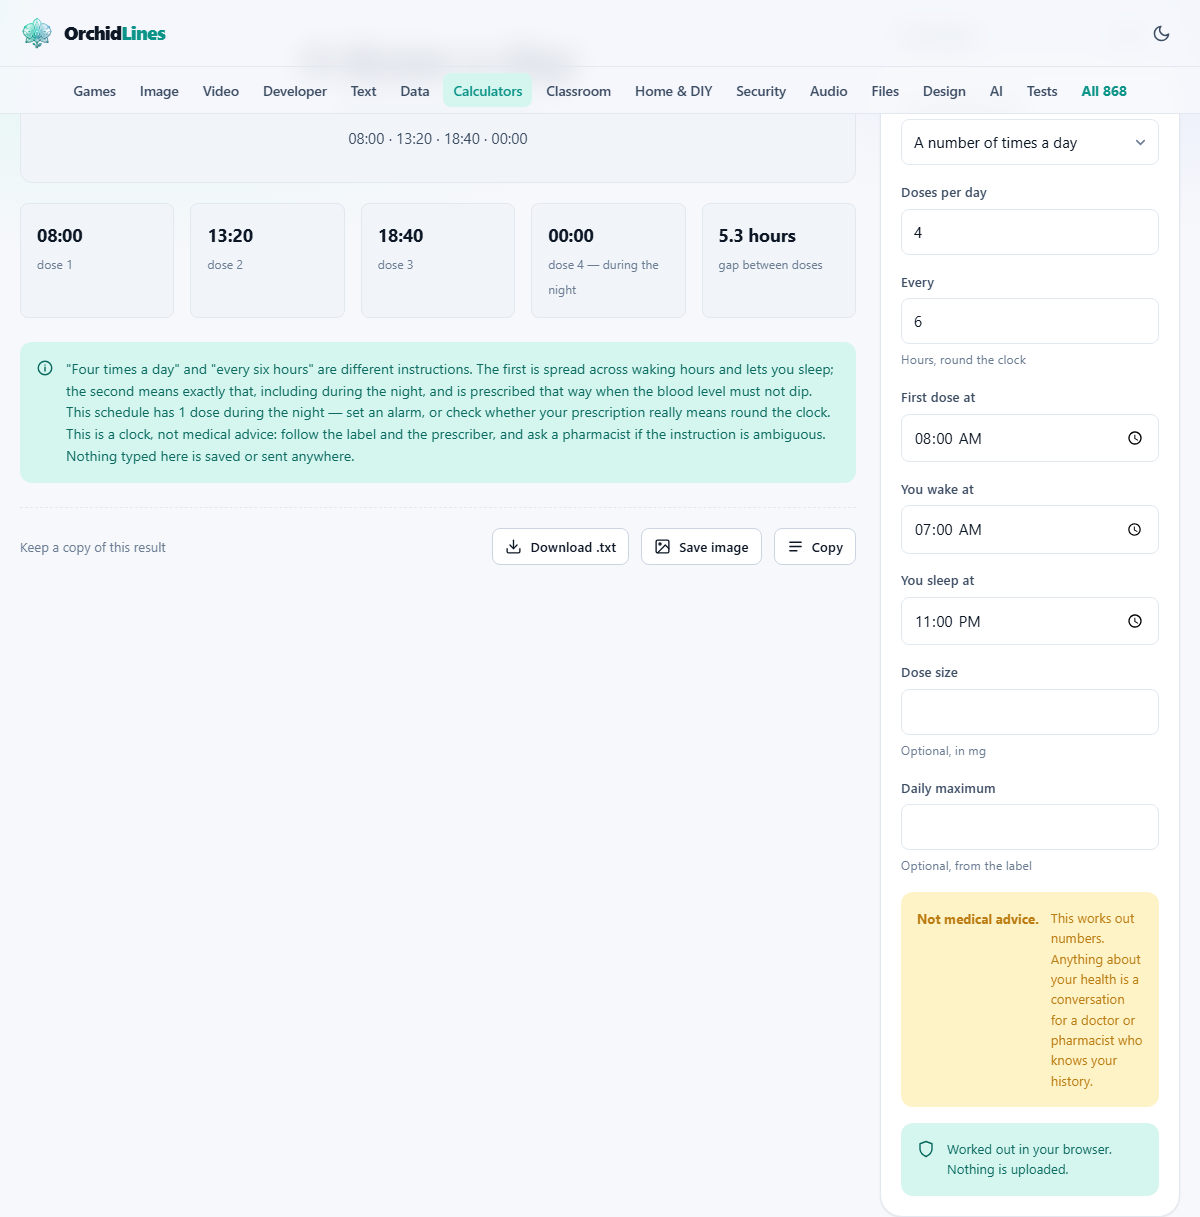Open the Home & DIY category
This screenshot has width=1200, height=1217.
[674, 91]
